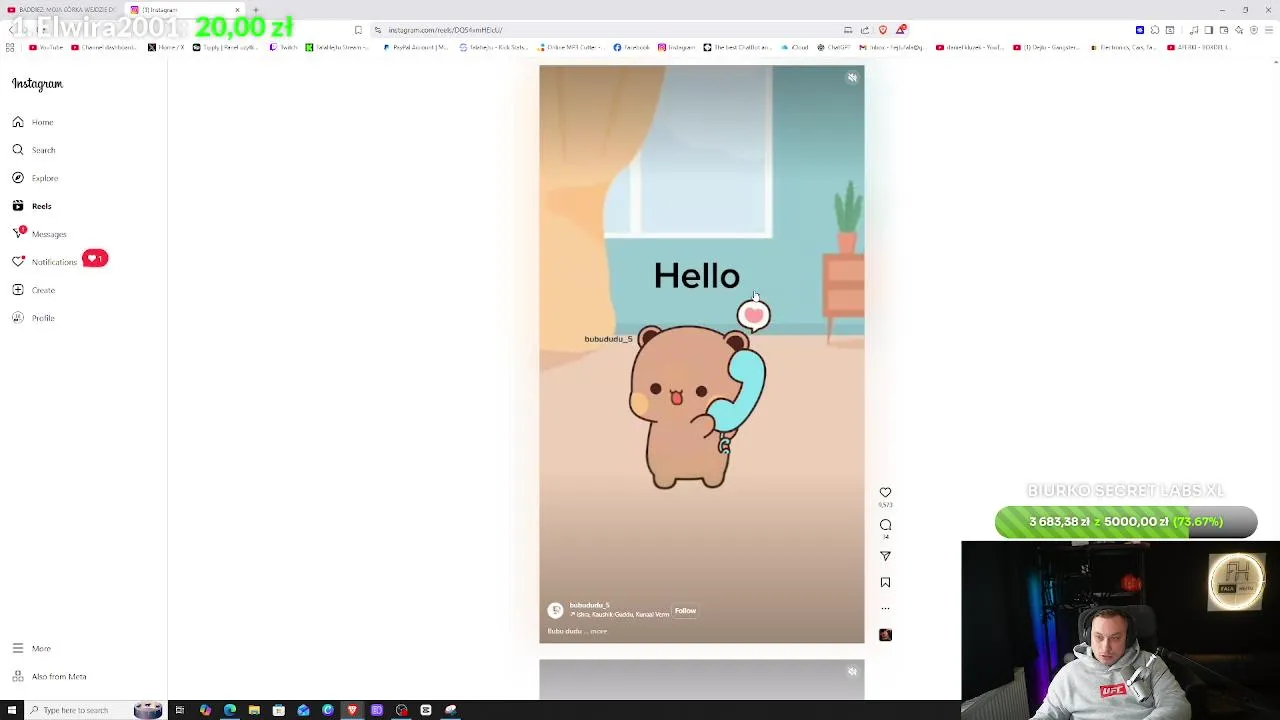Open the YouTube bookmark
This screenshot has height=720, width=1280.
tap(47, 47)
